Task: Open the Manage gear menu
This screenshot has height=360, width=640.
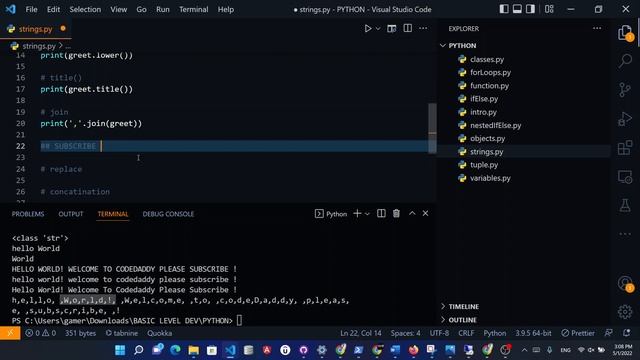Action: (x=625, y=312)
